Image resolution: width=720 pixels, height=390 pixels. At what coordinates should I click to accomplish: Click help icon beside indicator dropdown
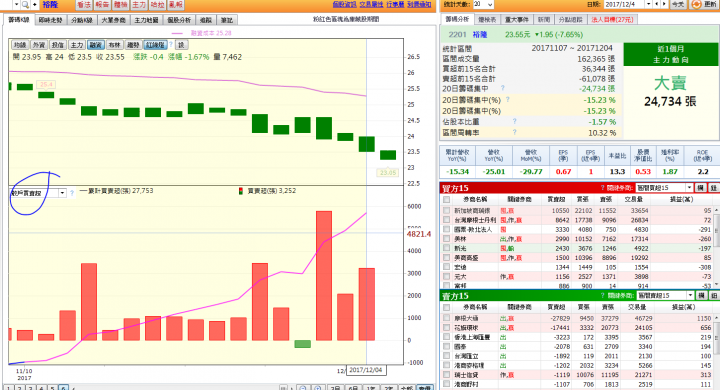72,193
